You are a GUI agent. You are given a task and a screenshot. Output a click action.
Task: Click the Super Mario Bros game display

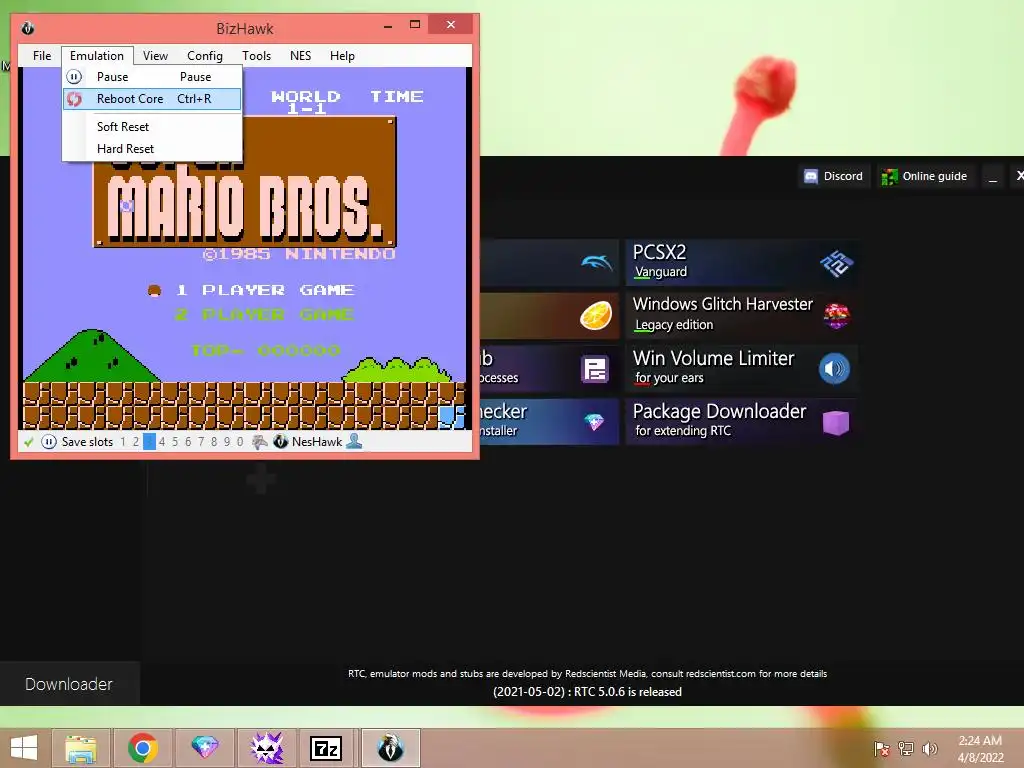coord(244,248)
